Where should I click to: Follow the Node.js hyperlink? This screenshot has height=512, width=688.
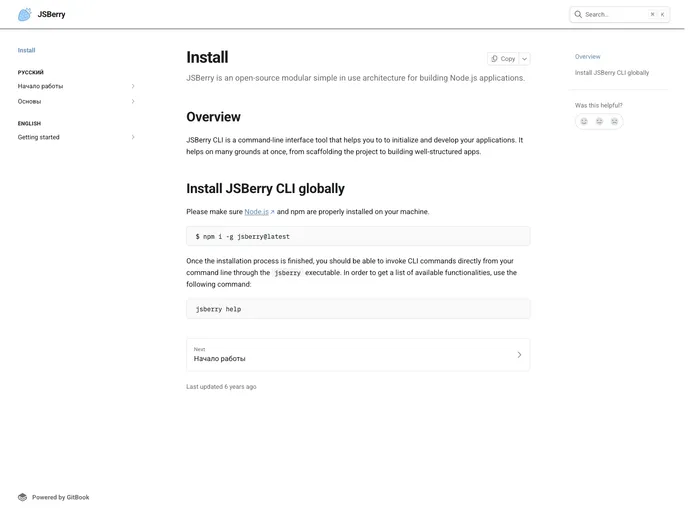[256, 211]
